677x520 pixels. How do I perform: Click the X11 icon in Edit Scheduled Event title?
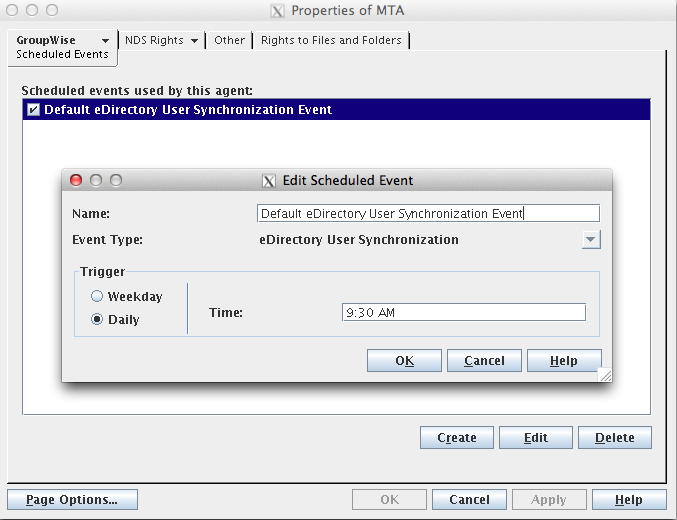(269, 181)
